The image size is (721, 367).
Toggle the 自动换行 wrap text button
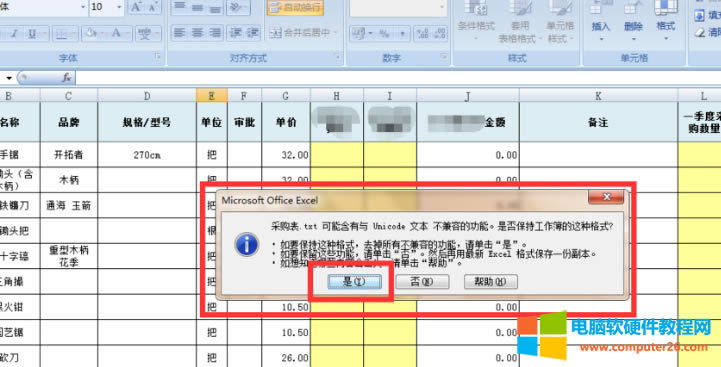[295, 7]
